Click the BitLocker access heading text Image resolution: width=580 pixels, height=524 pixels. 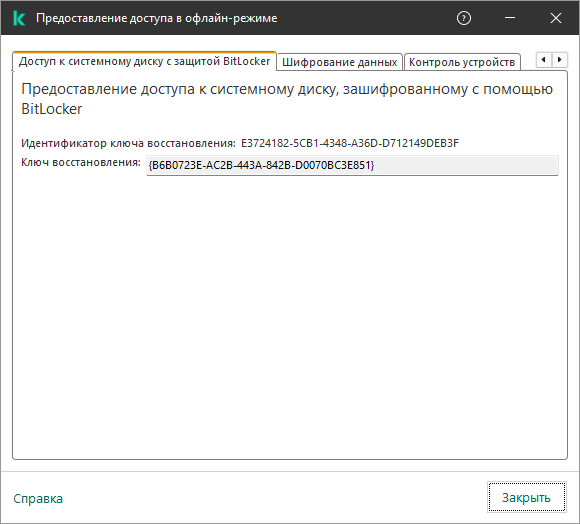[287, 99]
